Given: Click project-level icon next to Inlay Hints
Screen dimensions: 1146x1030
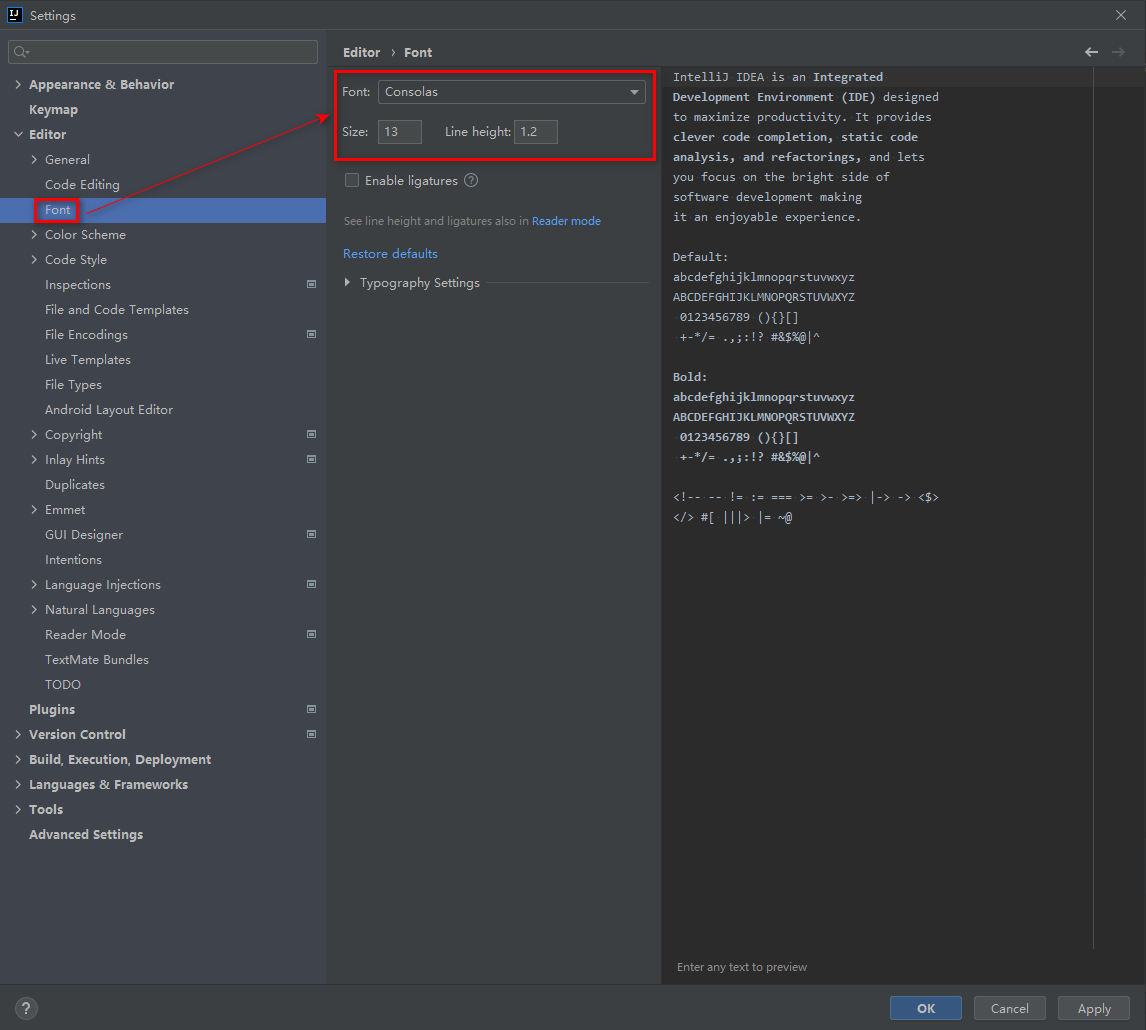Looking at the screenshot, I should (311, 459).
